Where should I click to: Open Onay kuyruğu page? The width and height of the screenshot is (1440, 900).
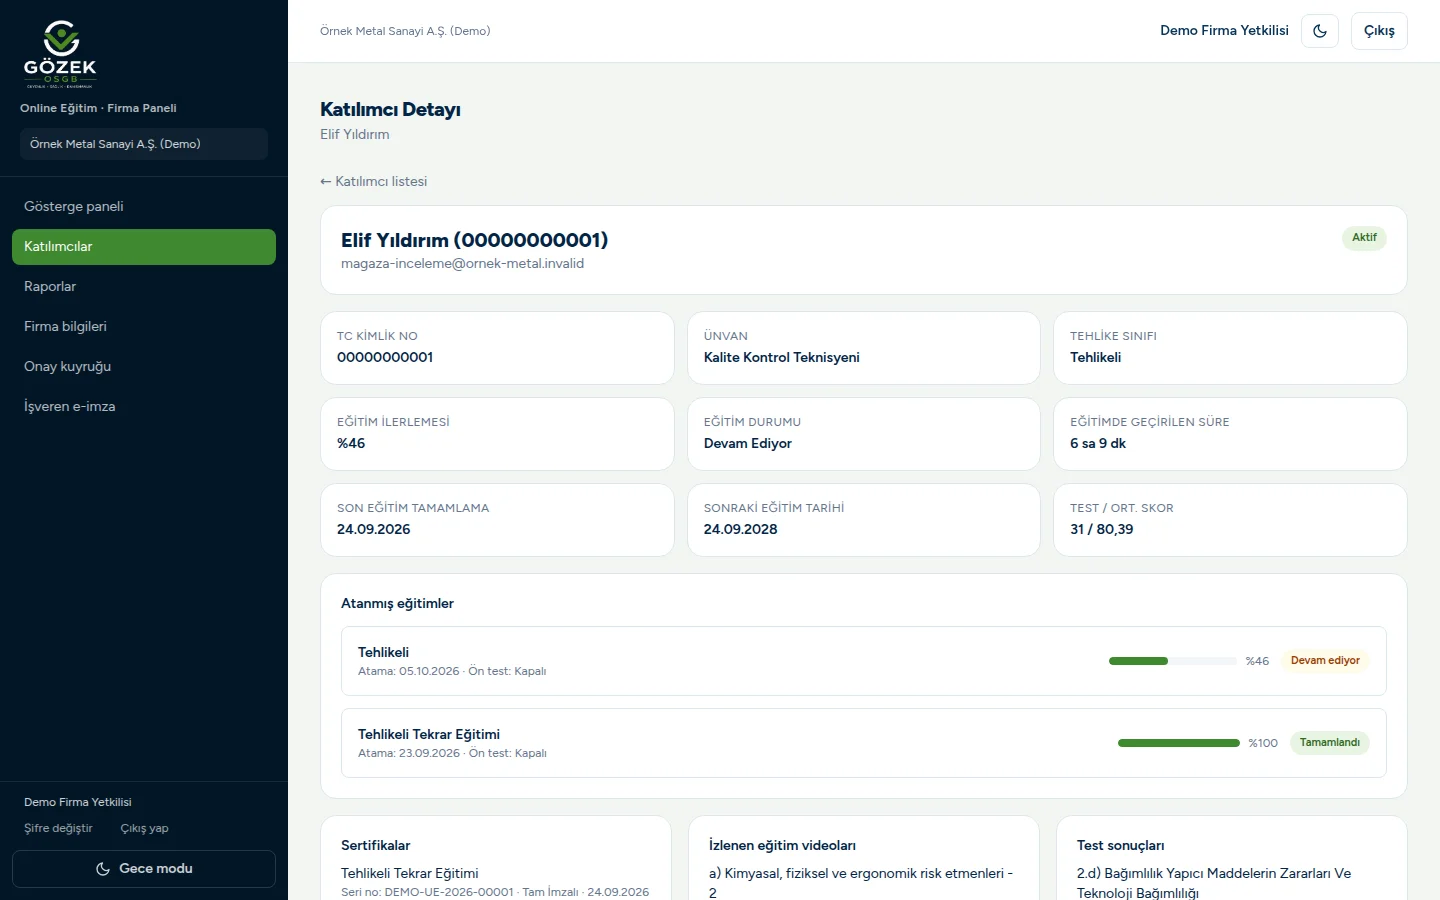[x=144, y=367]
